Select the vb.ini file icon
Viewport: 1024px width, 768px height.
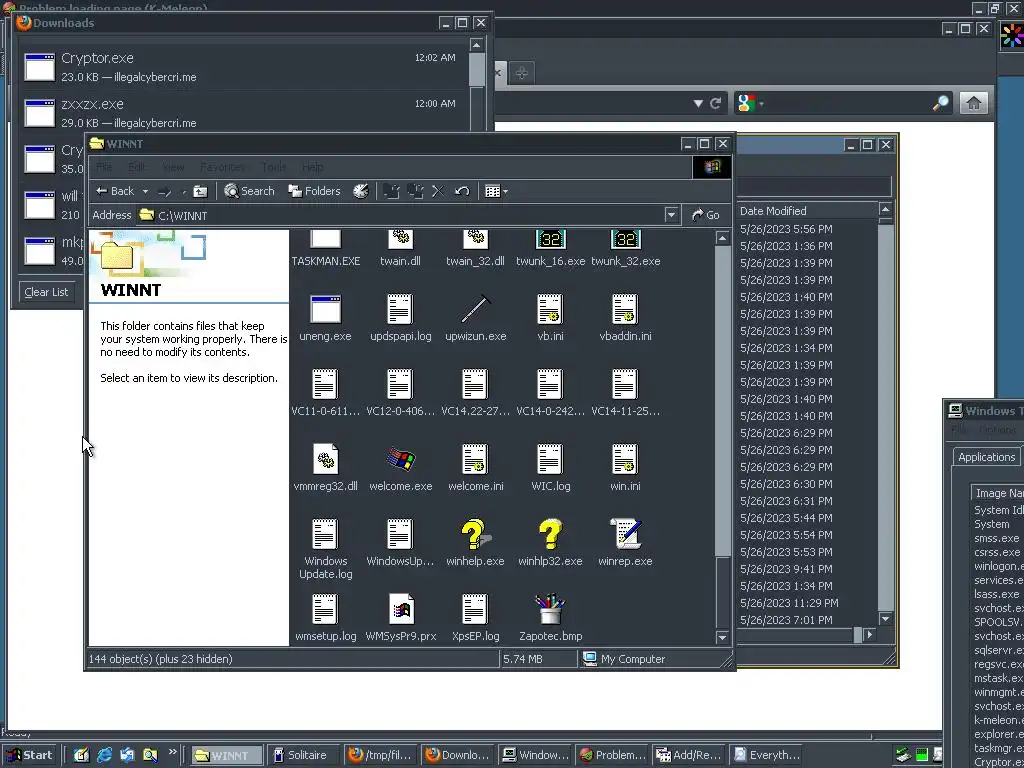point(550,309)
